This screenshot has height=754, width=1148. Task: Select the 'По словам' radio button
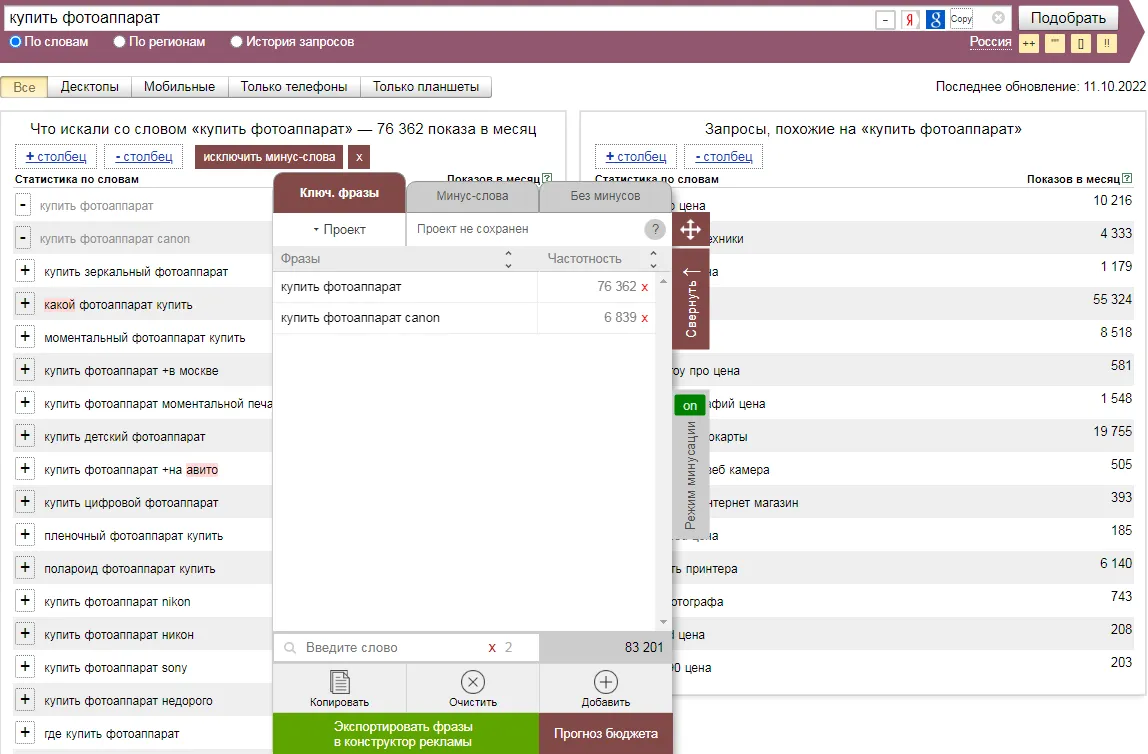15,42
